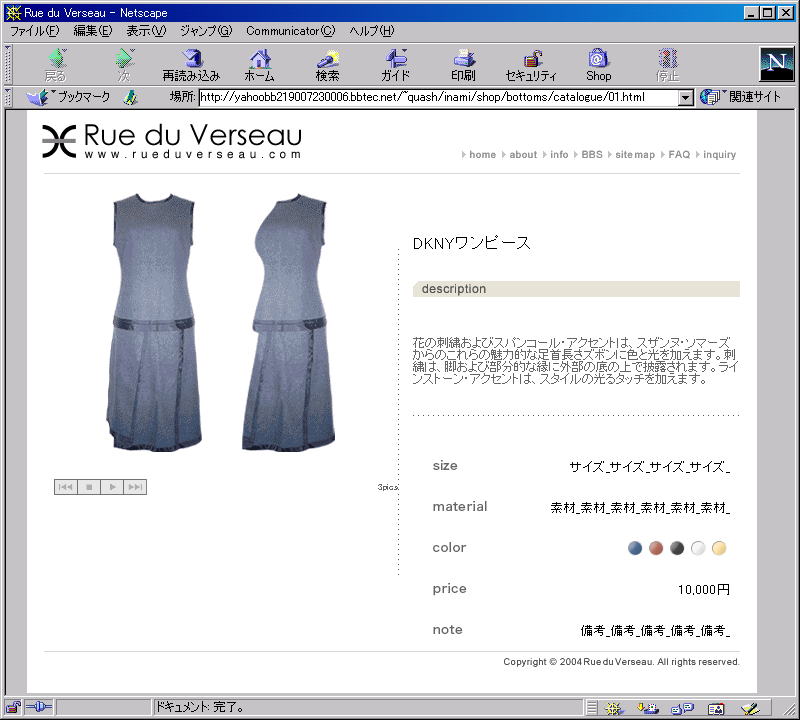Open Navigator from the component bar
This screenshot has height=720, width=800.
614,708
